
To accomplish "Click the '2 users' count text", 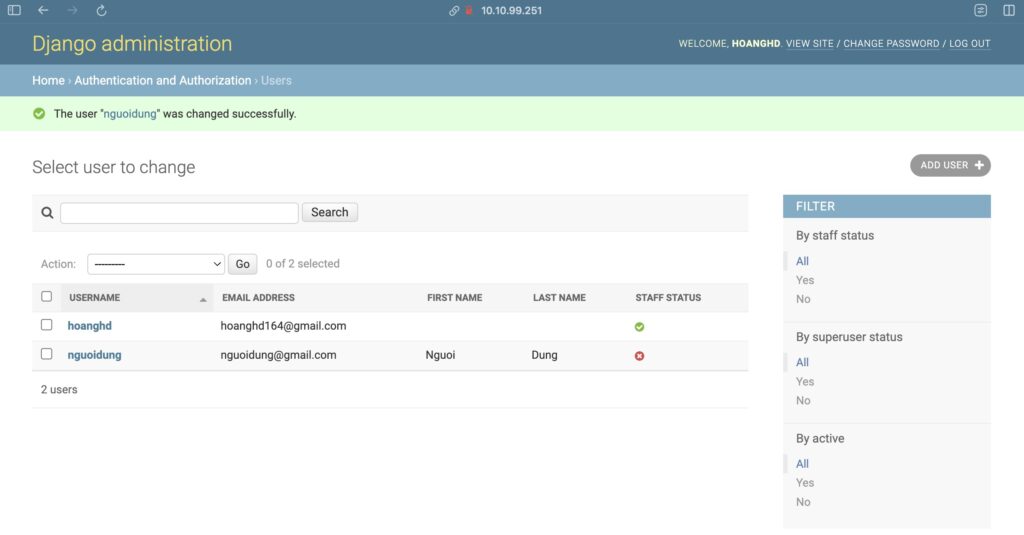I will coord(59,389).
